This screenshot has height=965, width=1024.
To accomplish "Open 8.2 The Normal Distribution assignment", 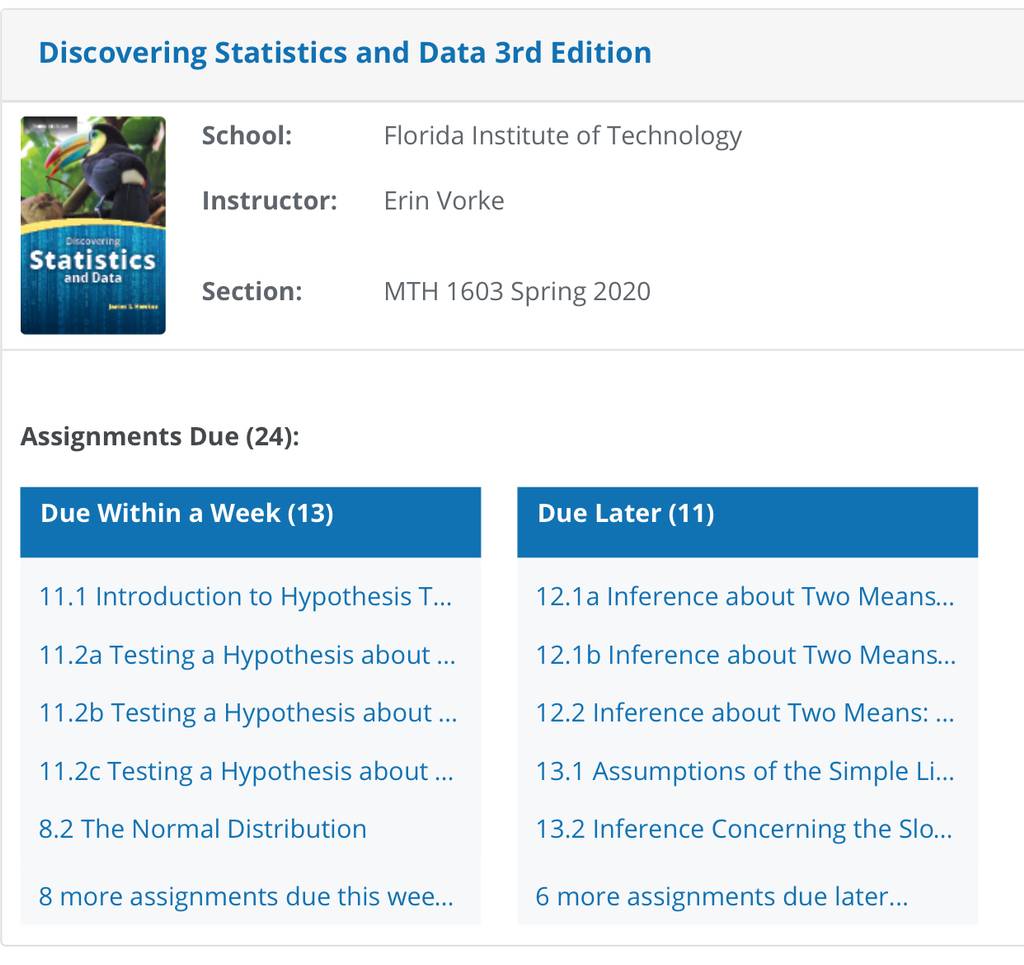I will (202, 829).
